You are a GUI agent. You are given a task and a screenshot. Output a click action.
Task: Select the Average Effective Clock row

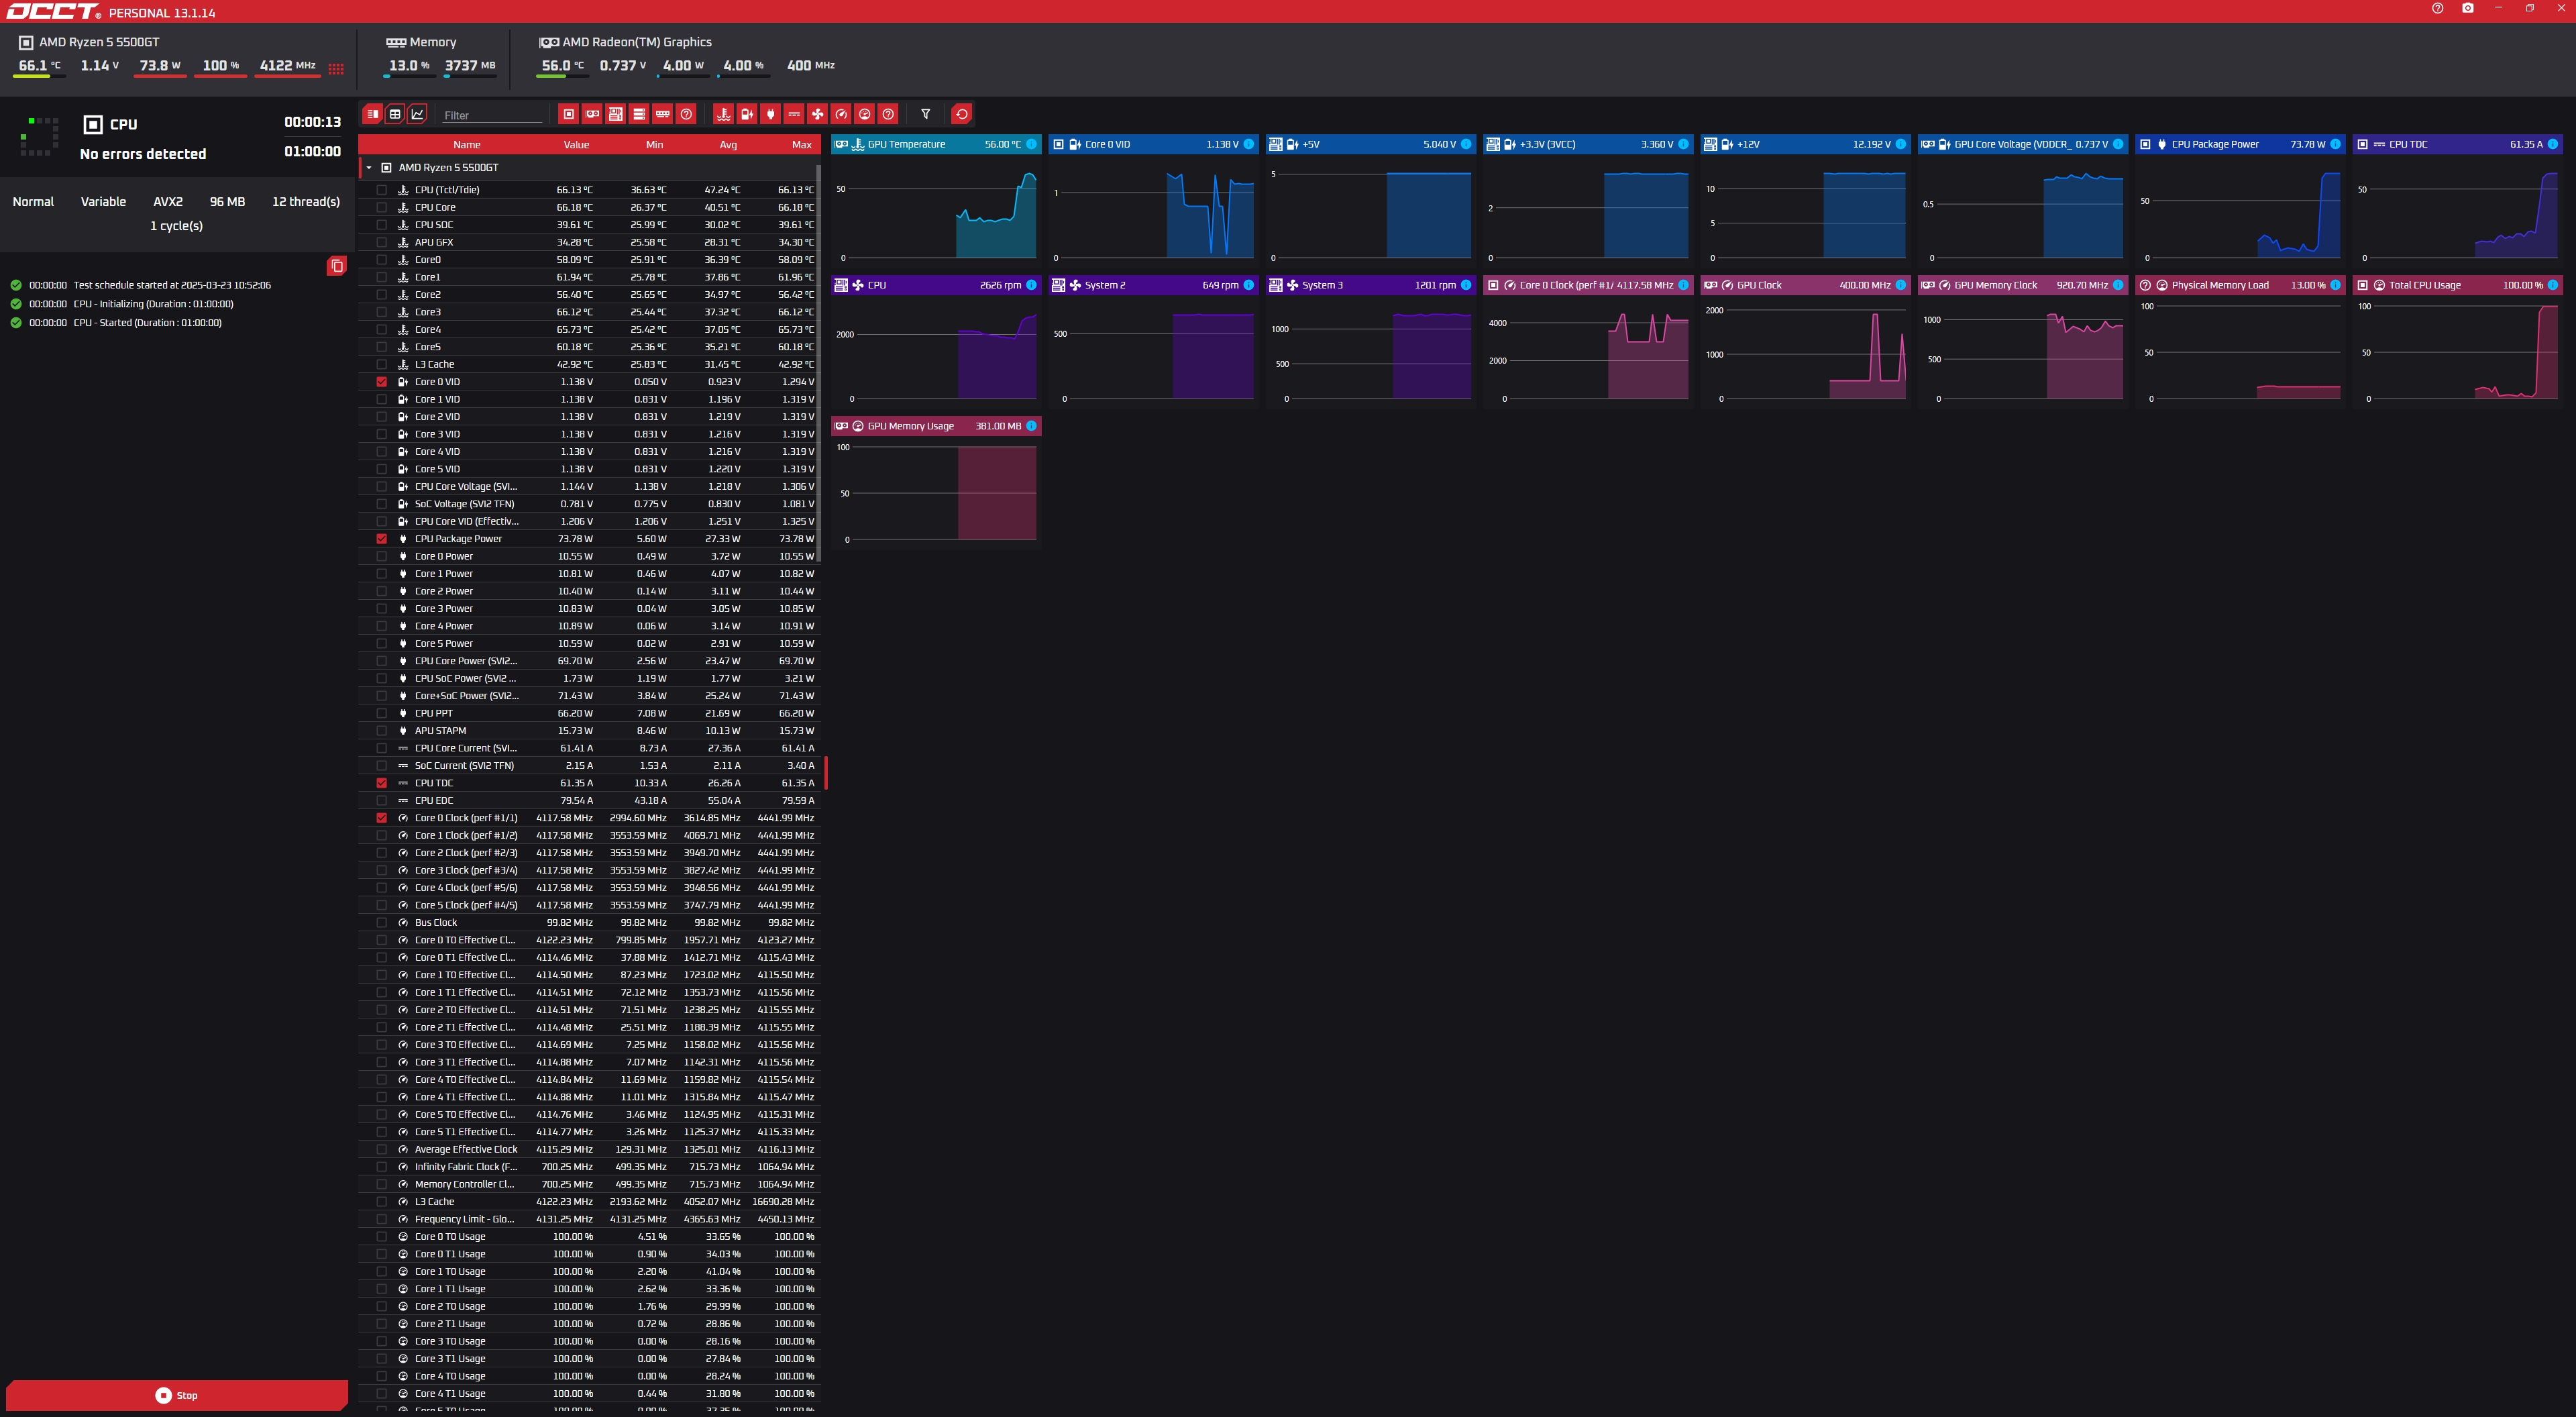point(588,1150)
